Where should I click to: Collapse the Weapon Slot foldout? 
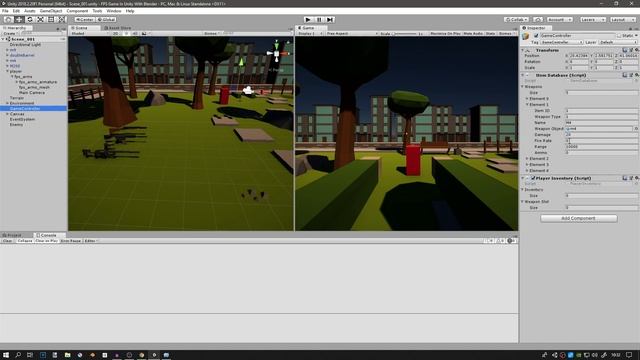[522, 202]
